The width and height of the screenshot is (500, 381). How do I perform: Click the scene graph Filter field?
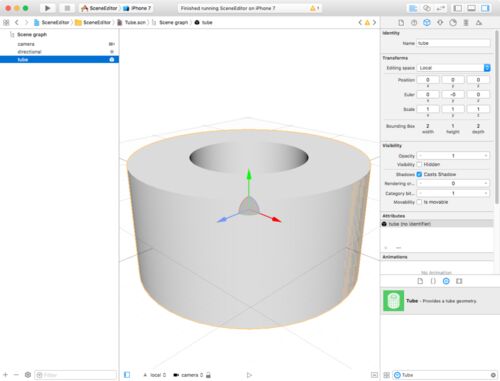pyautogui.click(x=76, y=375)
